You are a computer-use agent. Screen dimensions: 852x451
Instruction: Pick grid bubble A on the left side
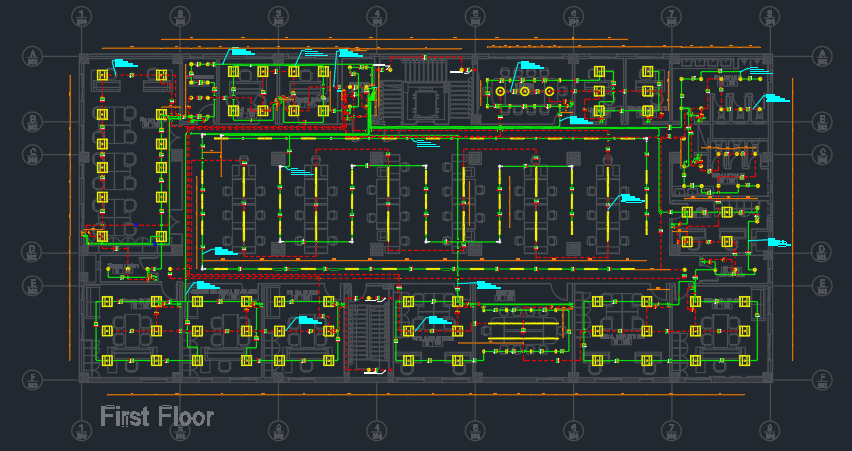[x=33, y=56]
